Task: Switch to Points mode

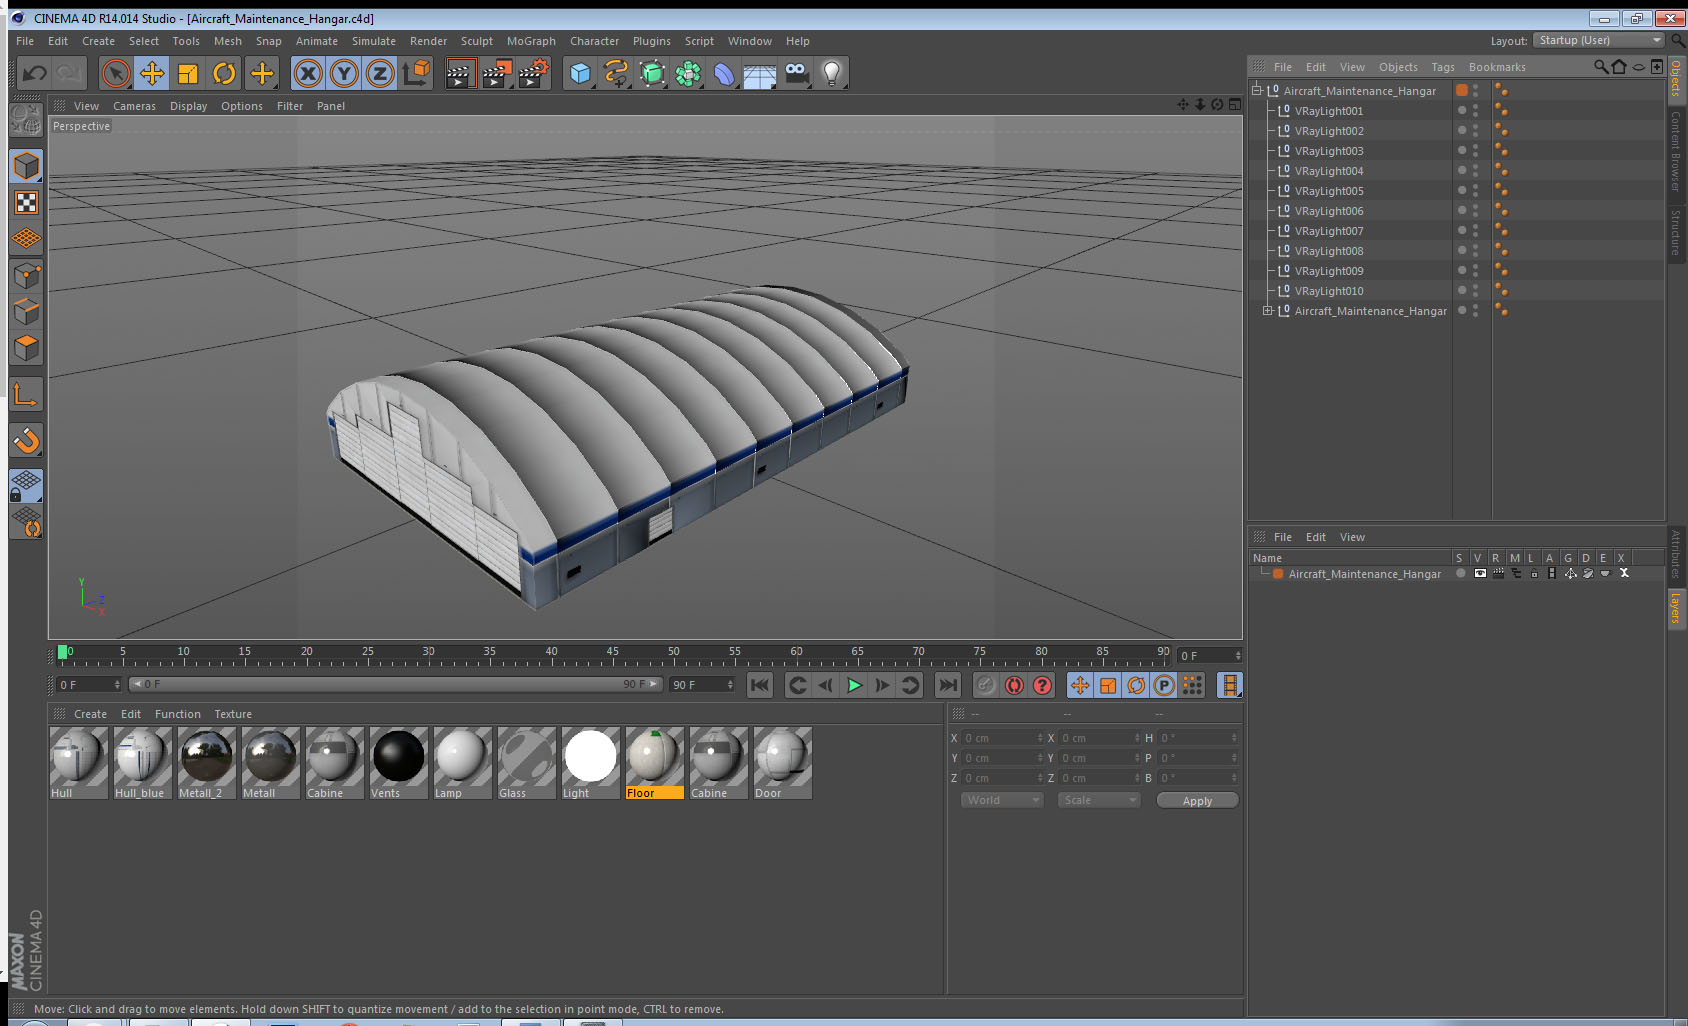Action: click(26, 276)
